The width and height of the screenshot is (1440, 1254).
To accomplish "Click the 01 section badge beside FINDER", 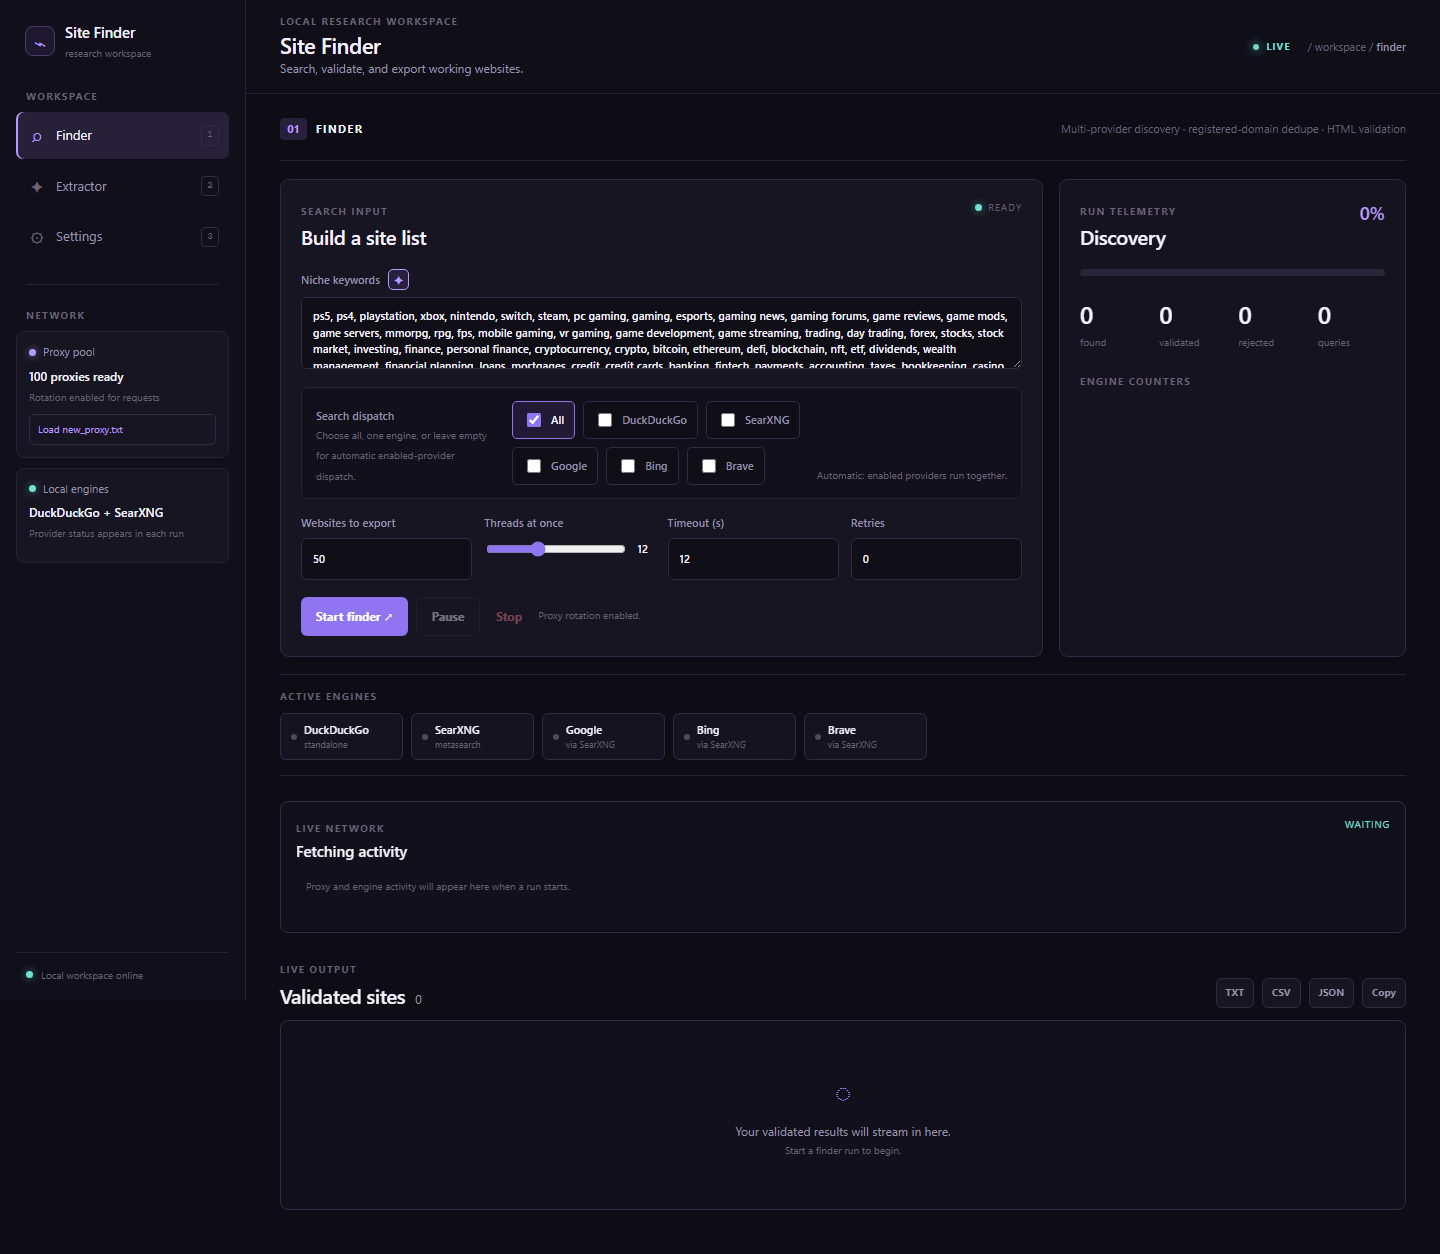I will (x=293, y=129).
